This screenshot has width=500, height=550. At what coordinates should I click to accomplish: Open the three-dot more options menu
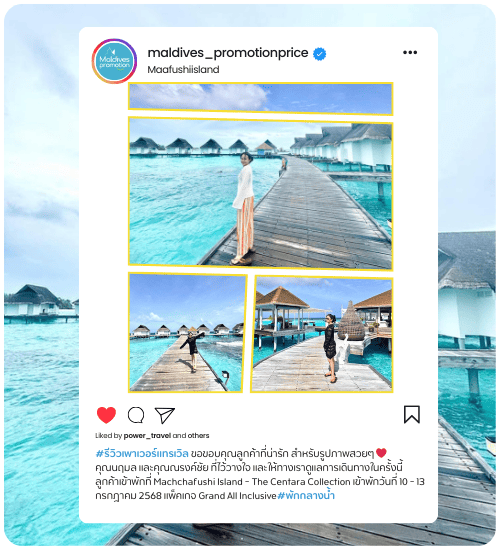410,53
